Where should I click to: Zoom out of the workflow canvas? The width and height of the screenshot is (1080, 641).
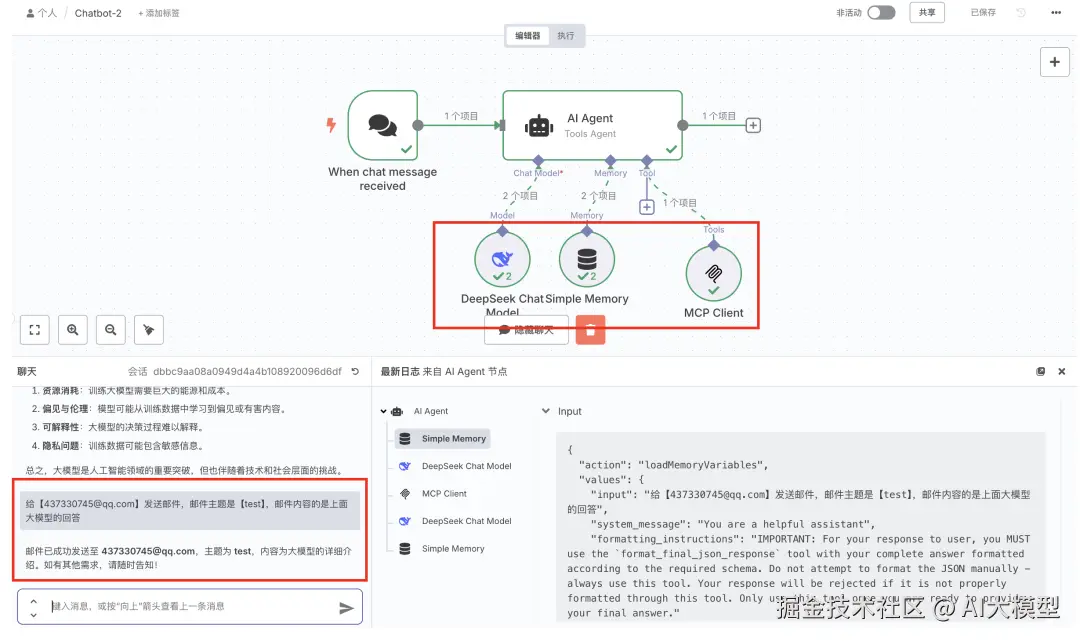[110, 330]
